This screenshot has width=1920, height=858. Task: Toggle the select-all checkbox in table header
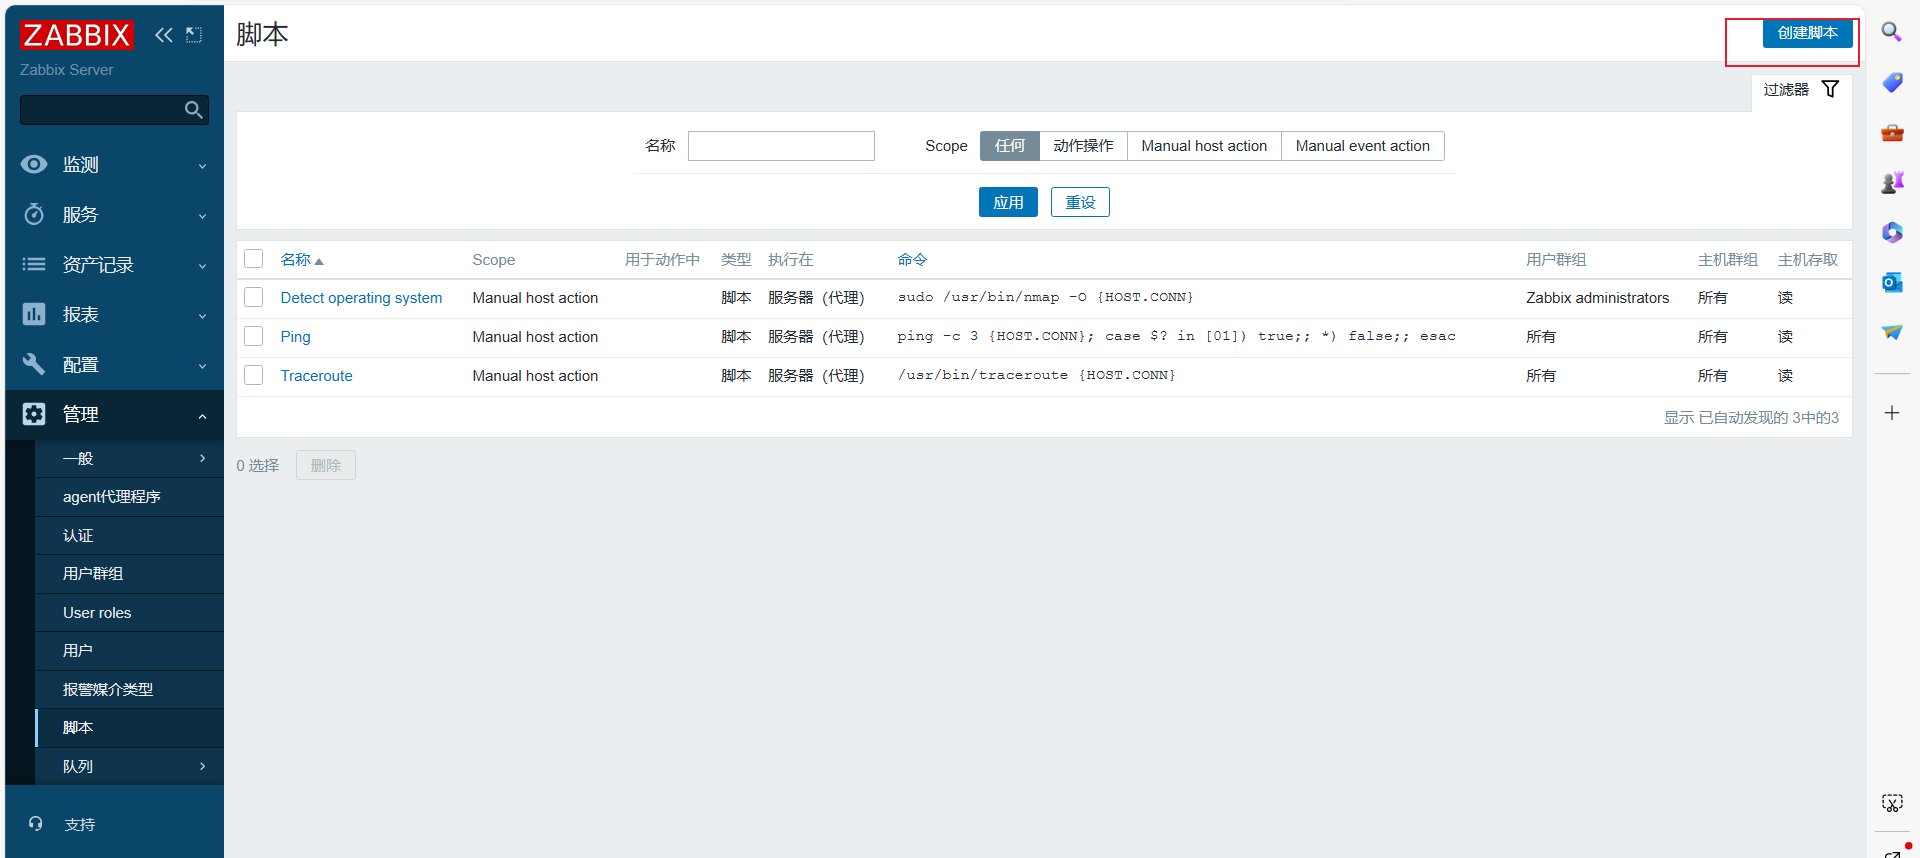(x=254, y=259)
